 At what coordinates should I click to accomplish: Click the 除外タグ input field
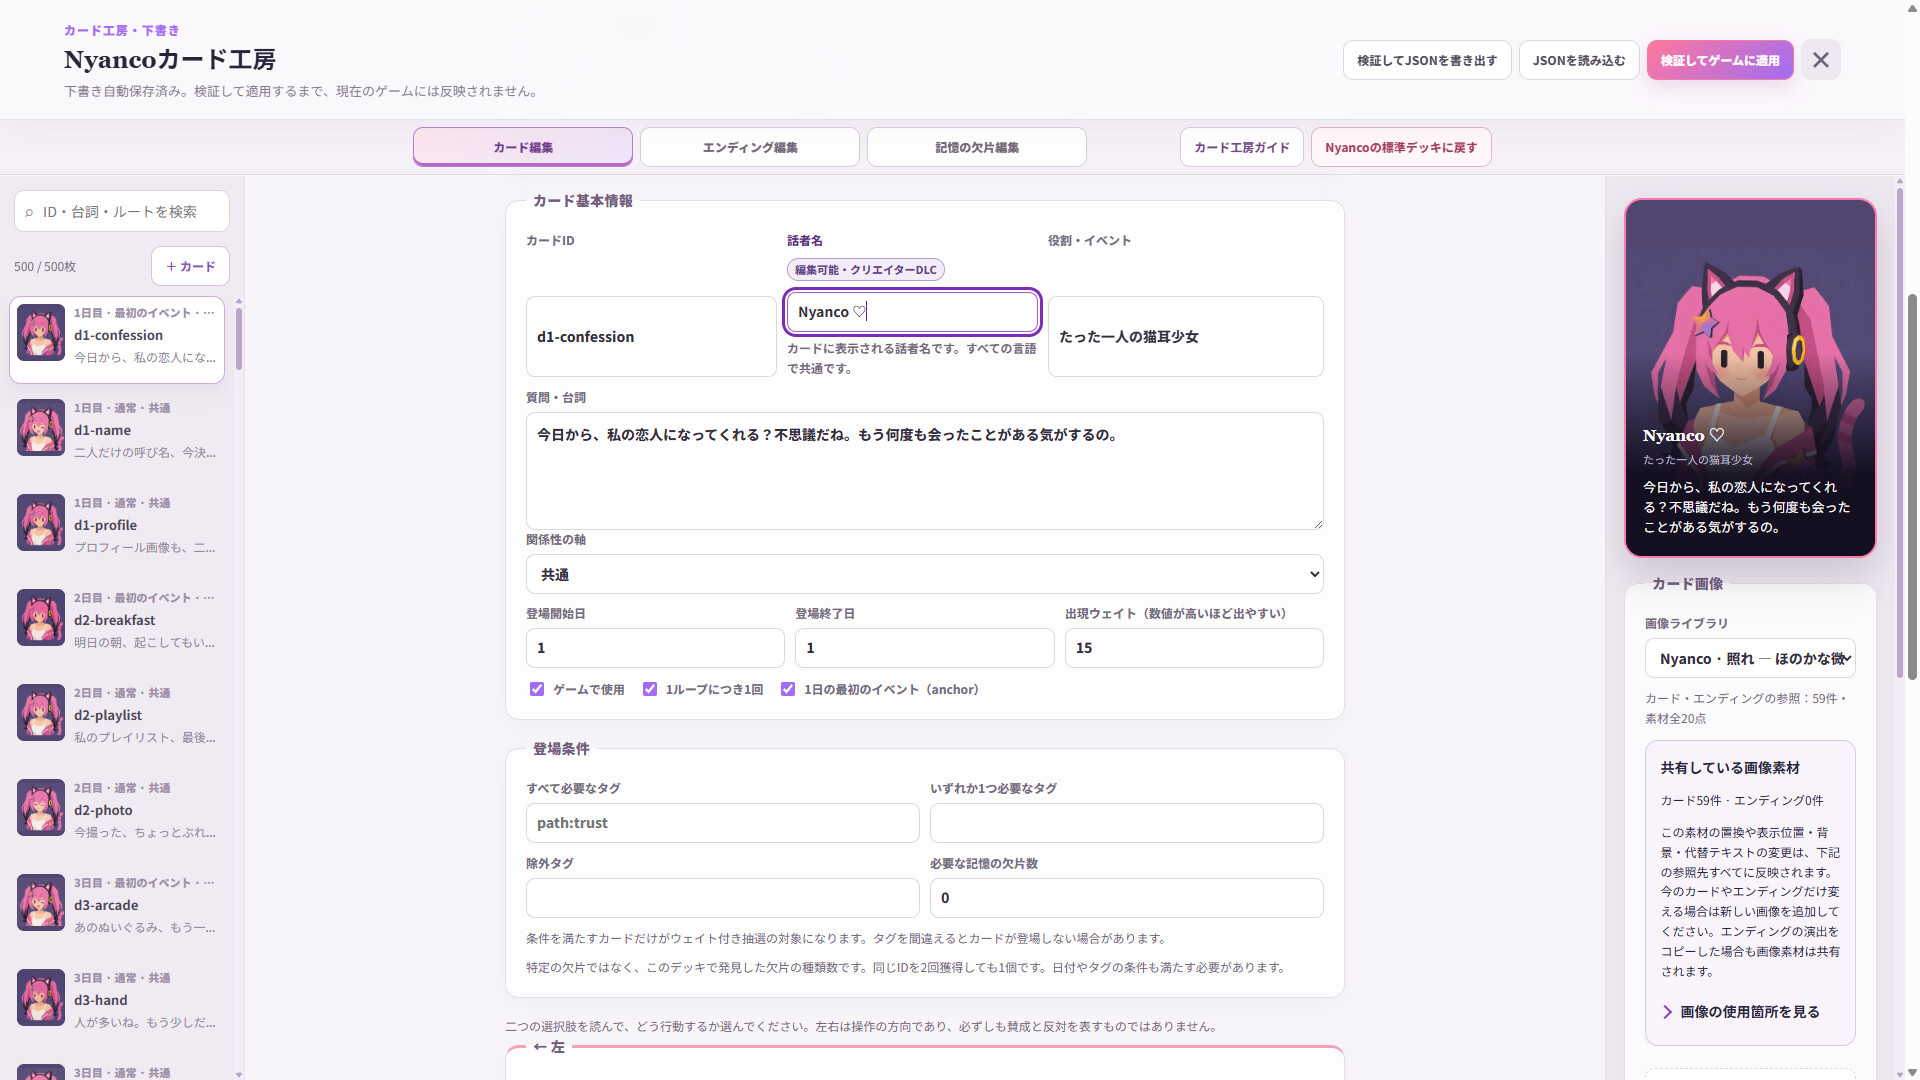[x=722, y=898]
